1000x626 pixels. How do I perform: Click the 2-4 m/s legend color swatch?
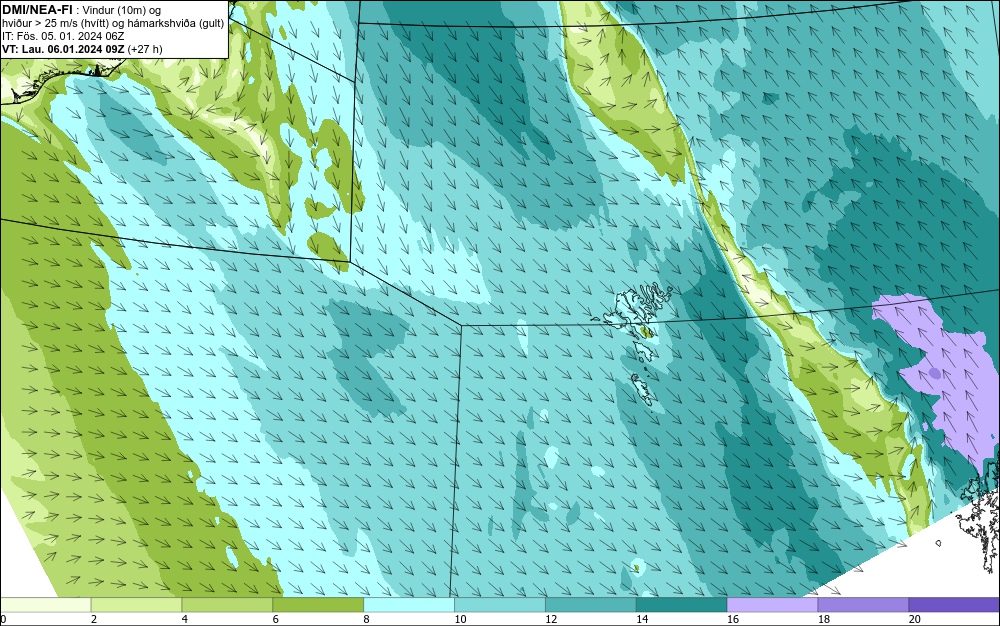[x=136, y=604]
